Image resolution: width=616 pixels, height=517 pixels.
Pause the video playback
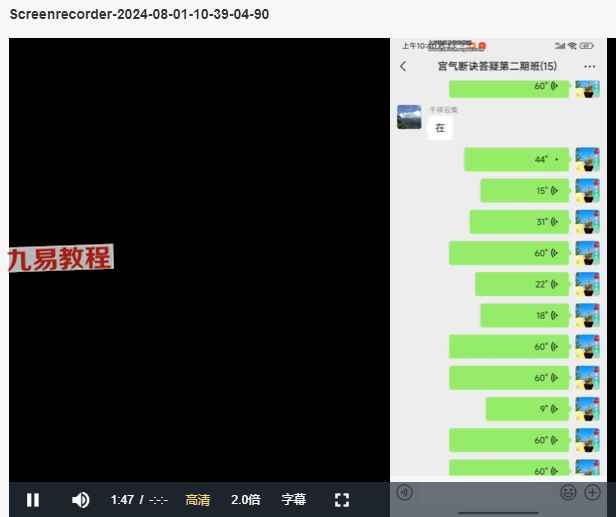(33, 500)
